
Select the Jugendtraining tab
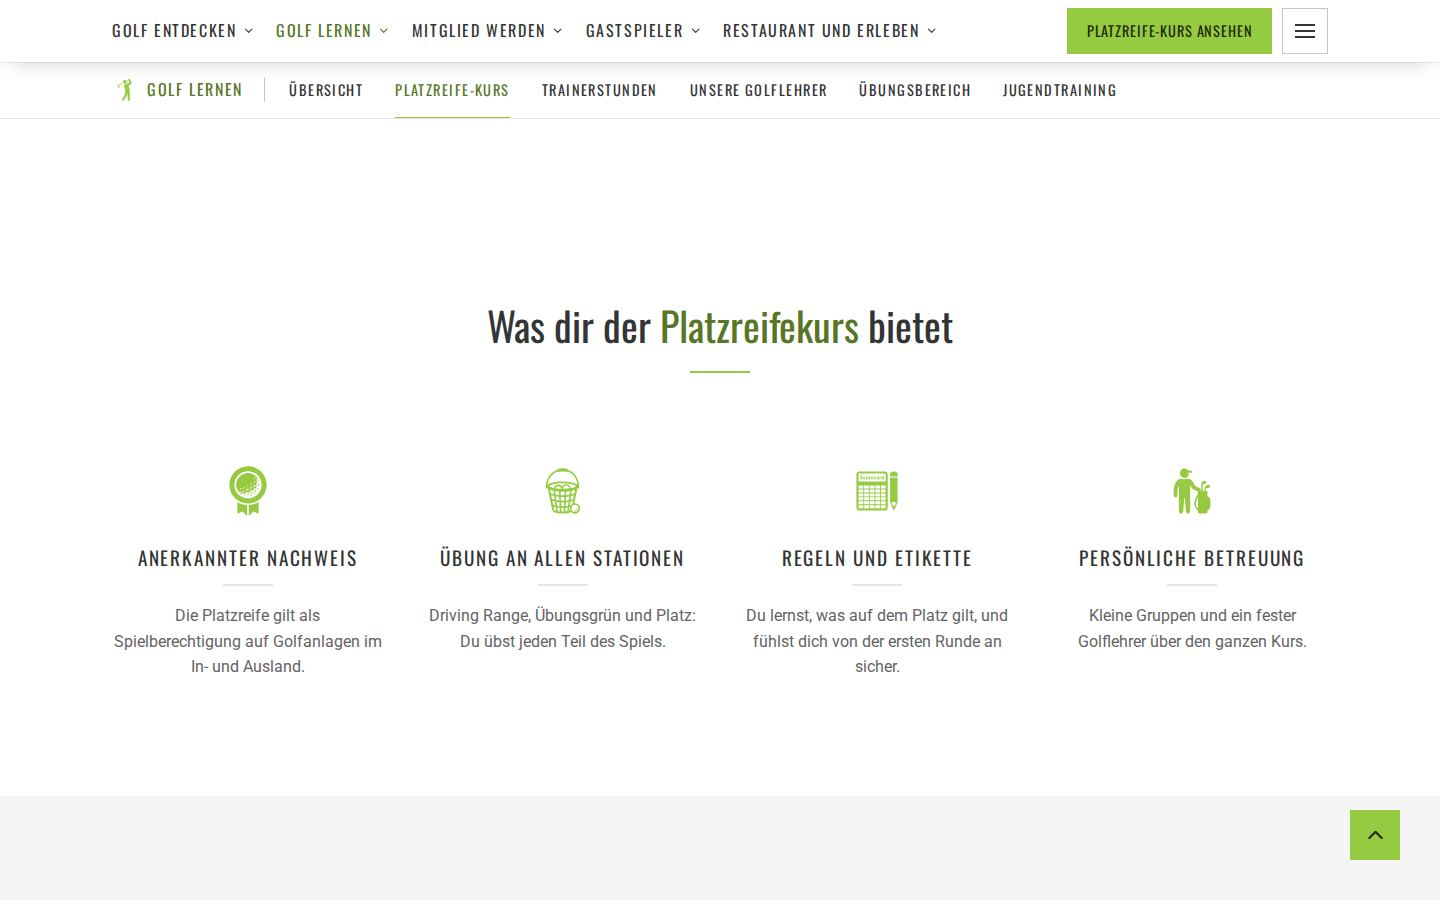1060,90
